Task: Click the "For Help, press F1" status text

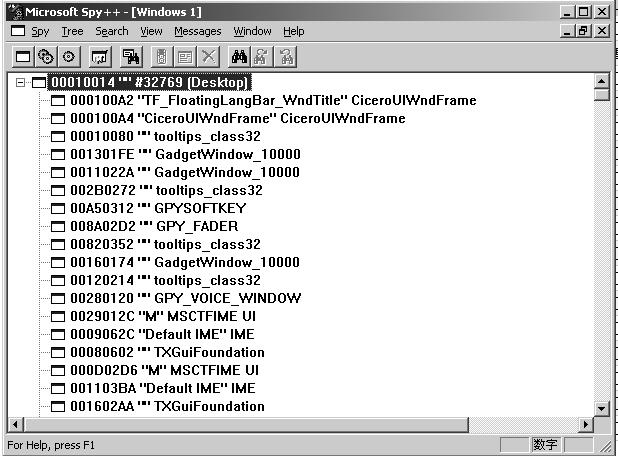Action: tap(51, 445)
